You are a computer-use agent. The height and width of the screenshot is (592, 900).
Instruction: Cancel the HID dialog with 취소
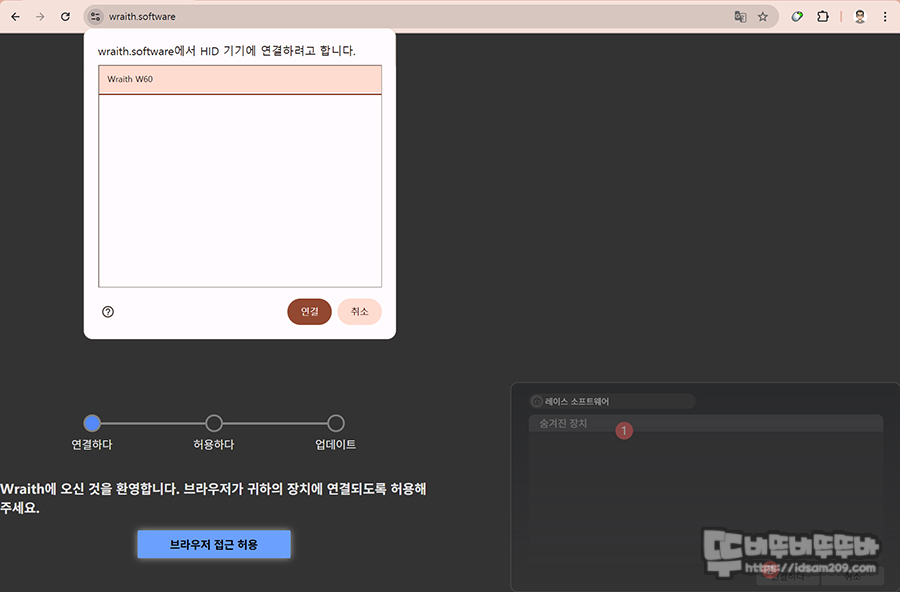[359, 311]
